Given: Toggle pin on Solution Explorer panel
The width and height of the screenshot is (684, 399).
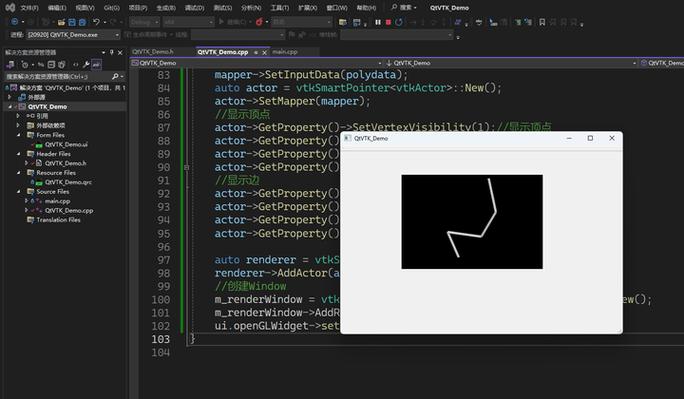Looking at the screenshot, I should click(x=112, y=52).
